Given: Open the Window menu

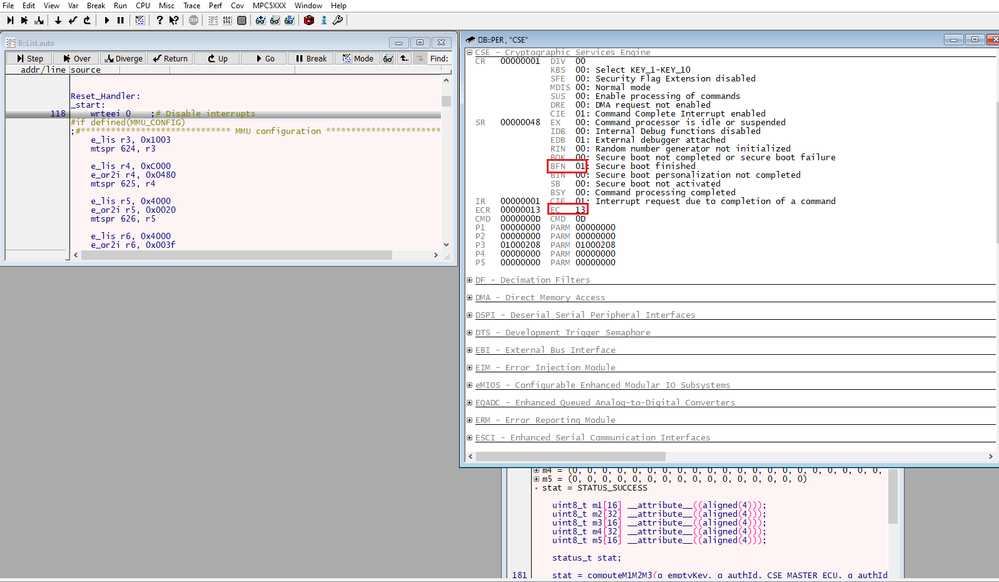Looking at the screenshot, I should coord(308,5).
